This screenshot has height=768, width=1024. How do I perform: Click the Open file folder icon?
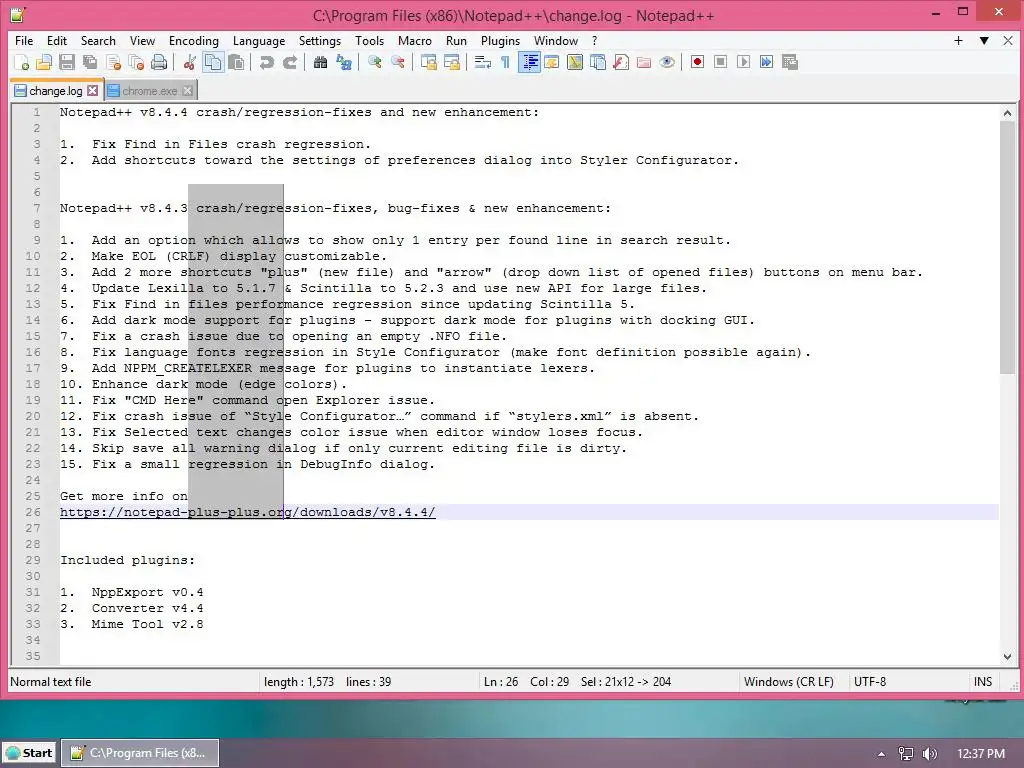[44, 62]
